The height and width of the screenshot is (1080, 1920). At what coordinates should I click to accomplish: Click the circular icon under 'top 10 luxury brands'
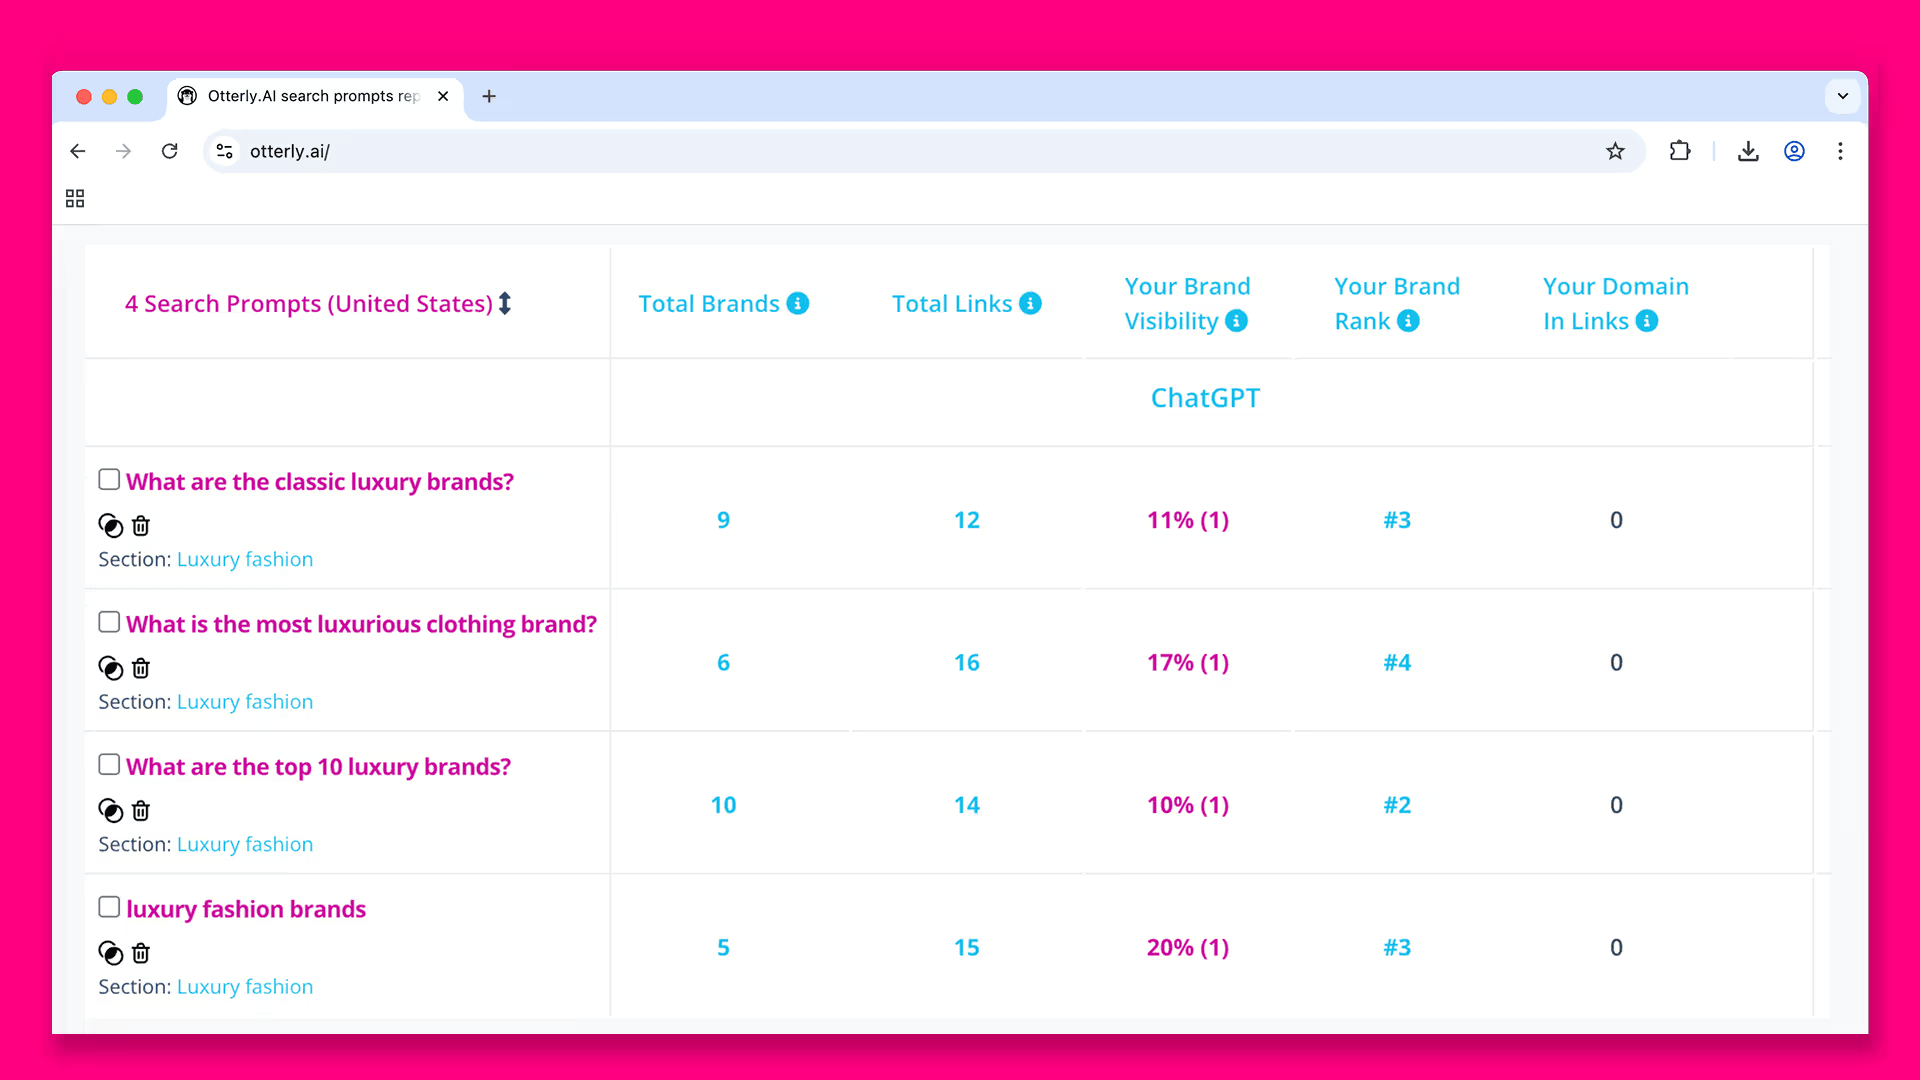tap(110, 810)
